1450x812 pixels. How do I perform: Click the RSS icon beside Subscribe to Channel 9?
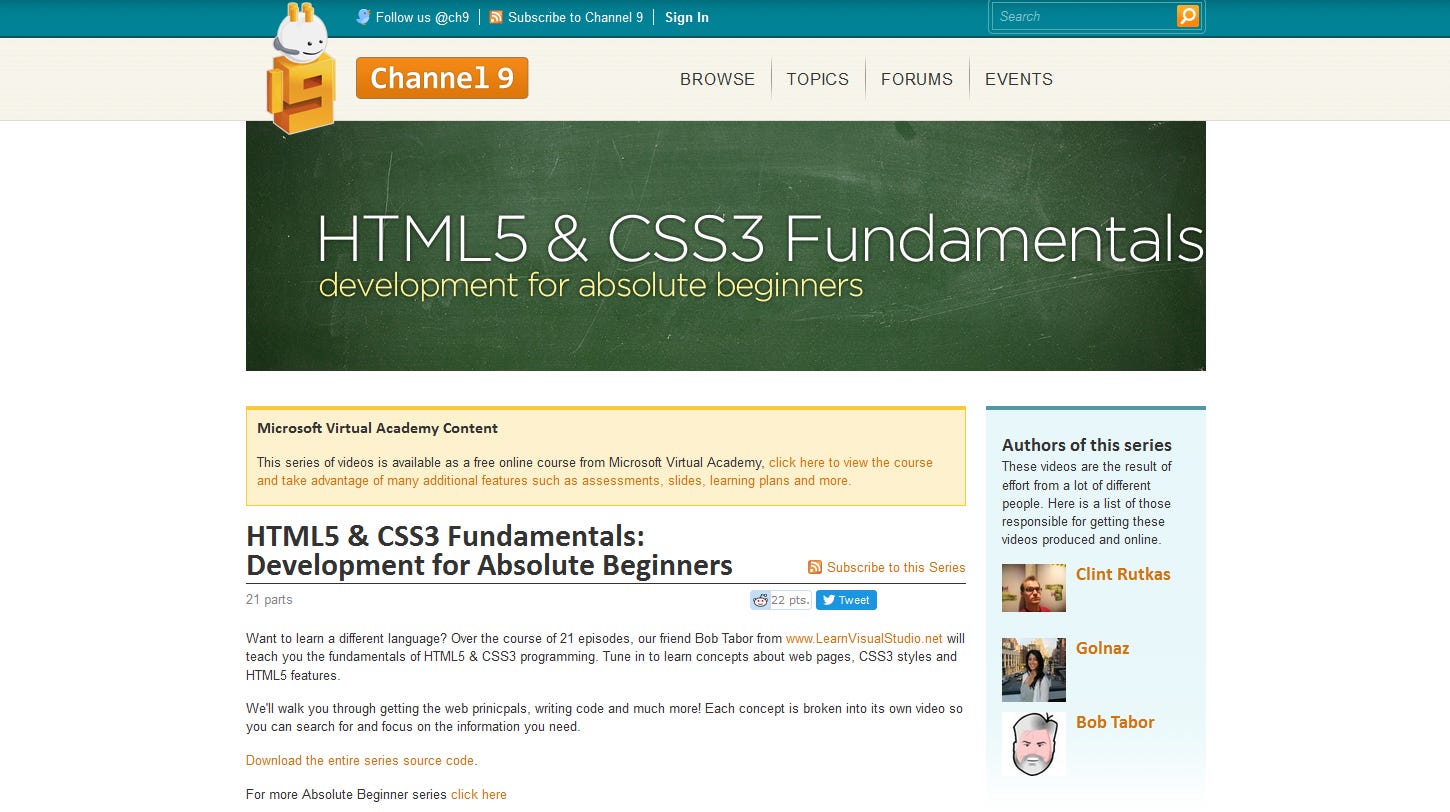pos(496,16)
